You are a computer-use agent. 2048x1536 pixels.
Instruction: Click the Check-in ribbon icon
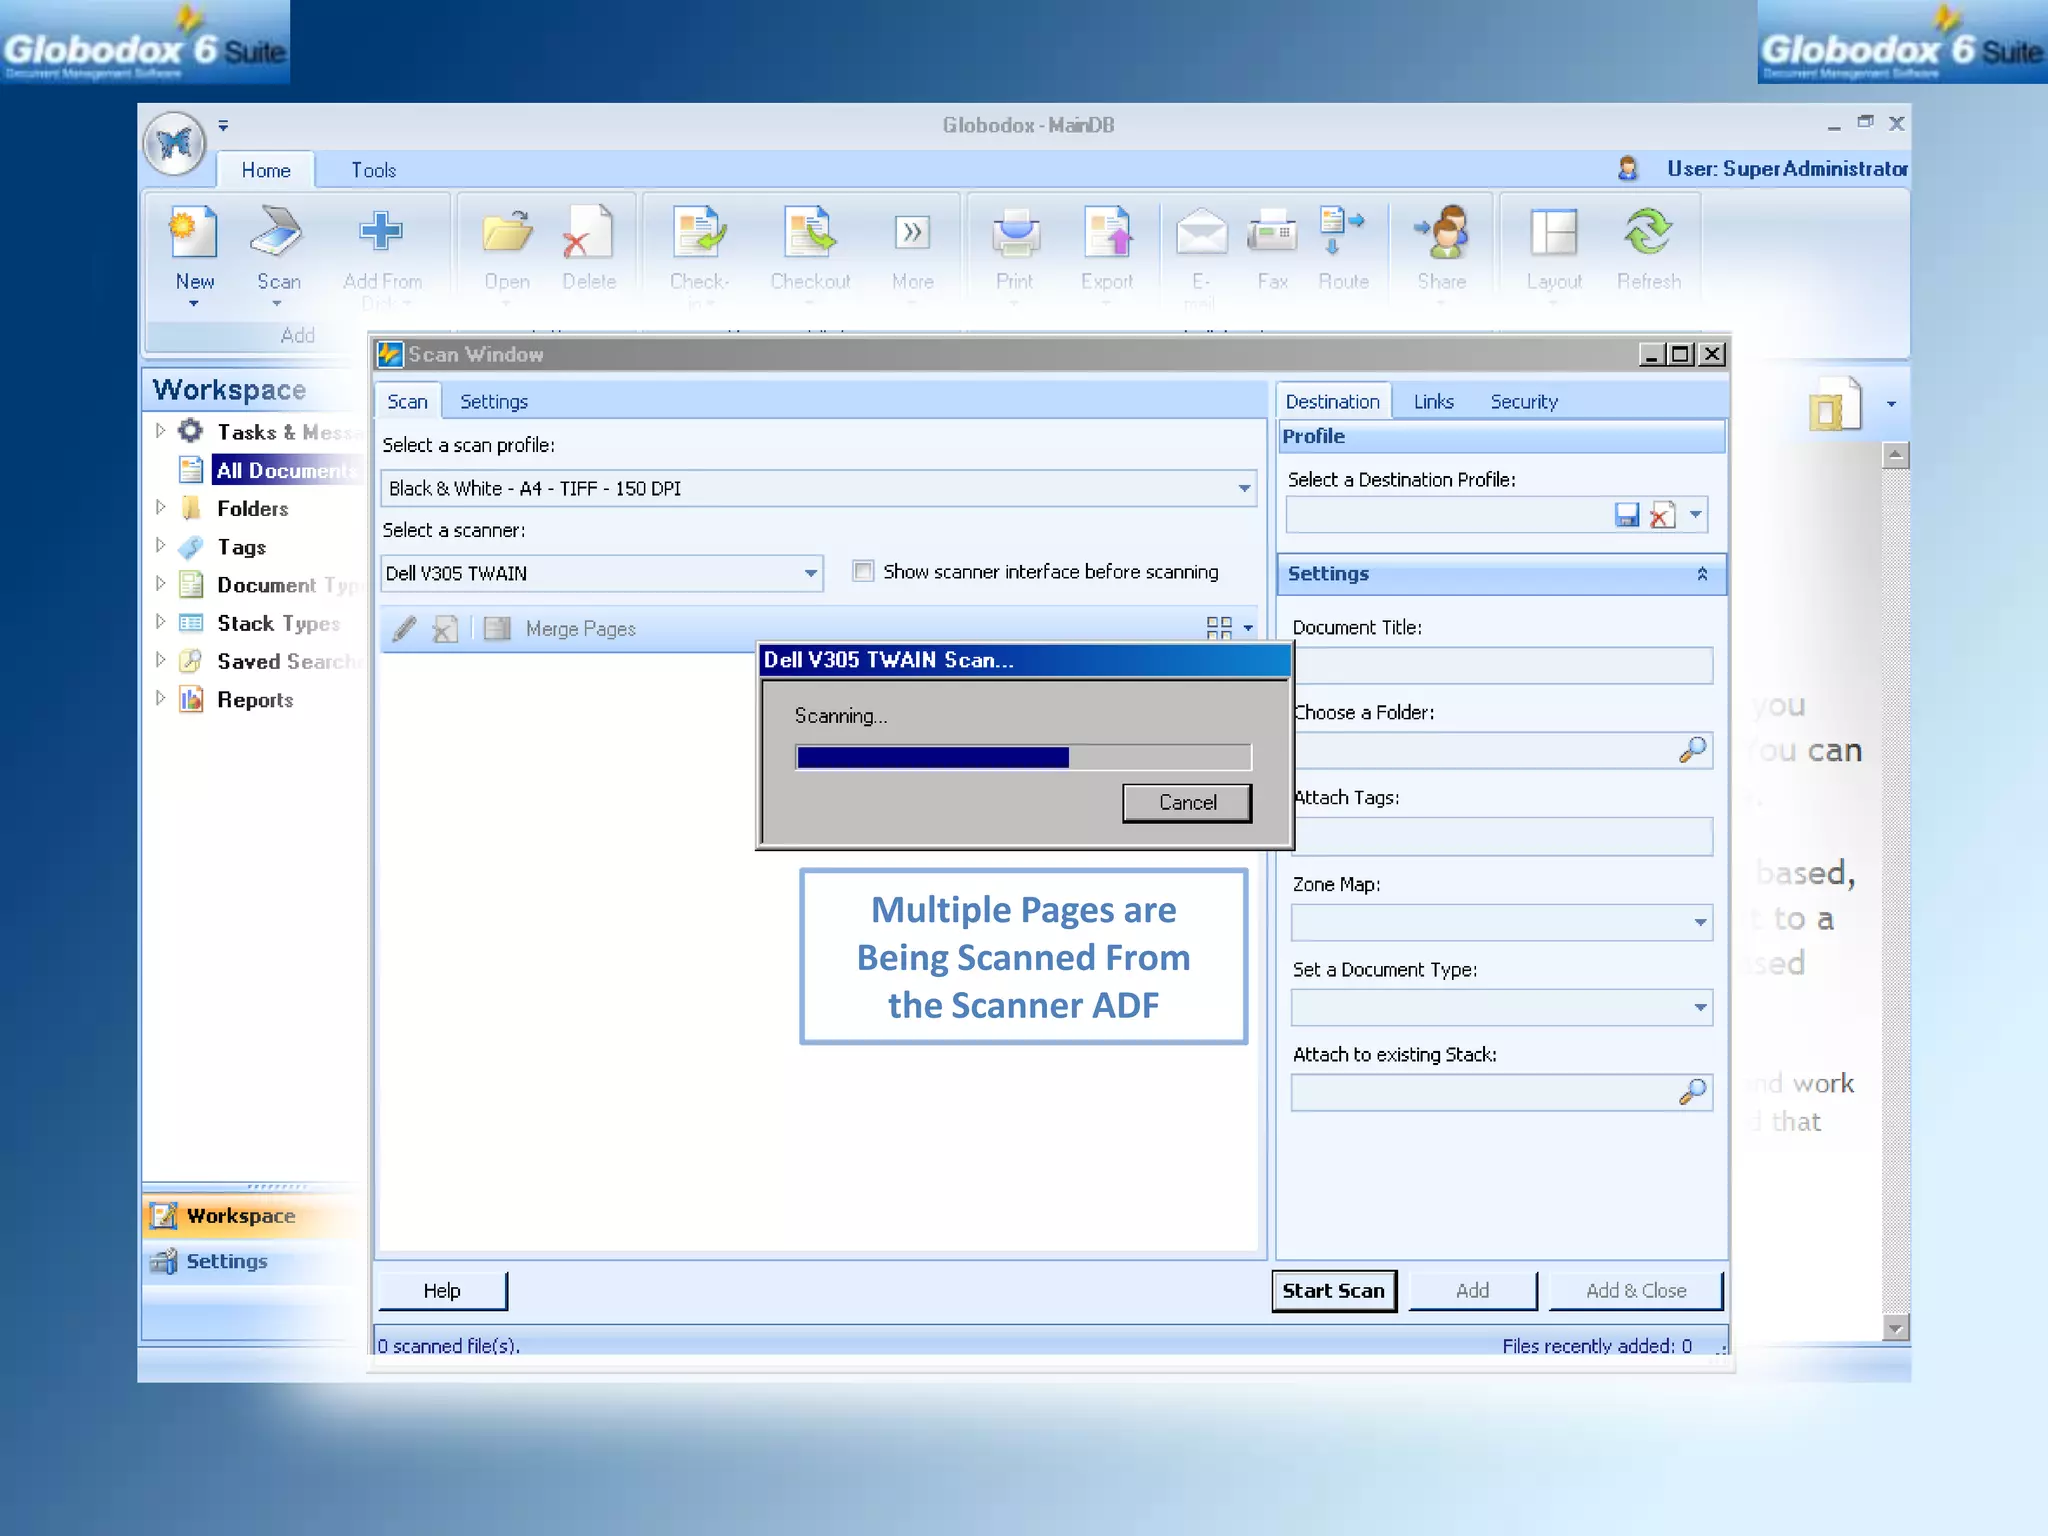(699, 233)
